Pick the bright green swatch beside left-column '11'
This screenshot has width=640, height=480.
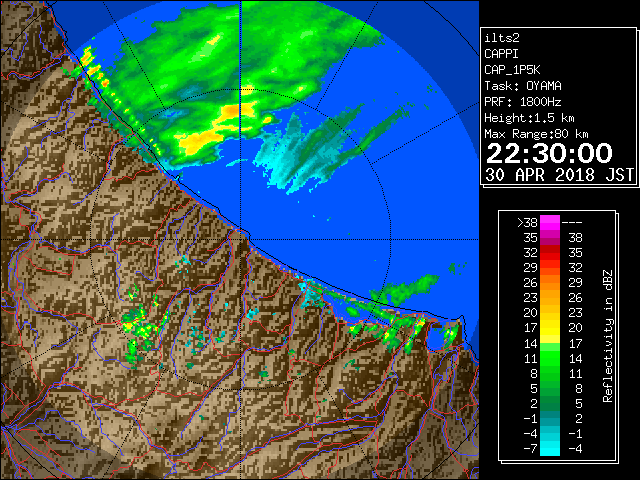pyautogui.click(x=550, y=358)
